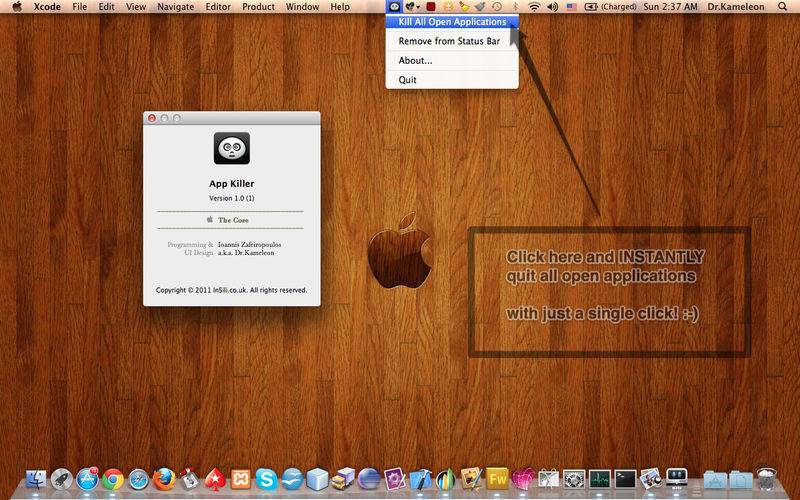Choose Remove from Status Bar
Image resolution: width=800 pixels, height=500 pixels.
(x=452, y=41)
